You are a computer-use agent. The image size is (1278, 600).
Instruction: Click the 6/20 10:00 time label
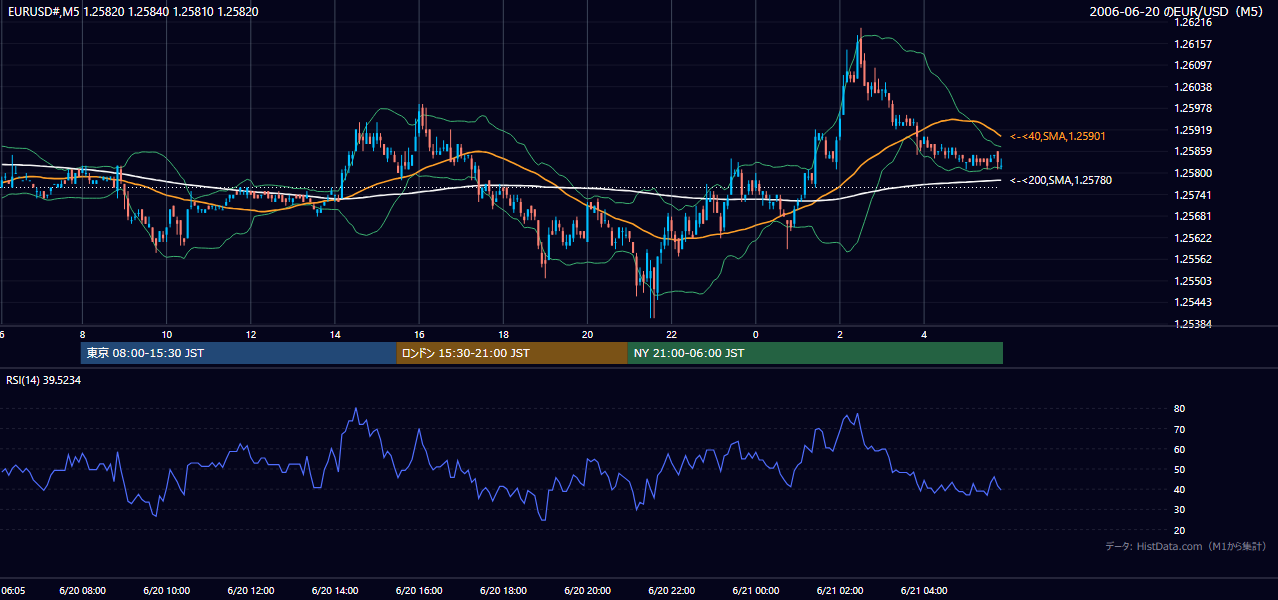click(167, 591)
